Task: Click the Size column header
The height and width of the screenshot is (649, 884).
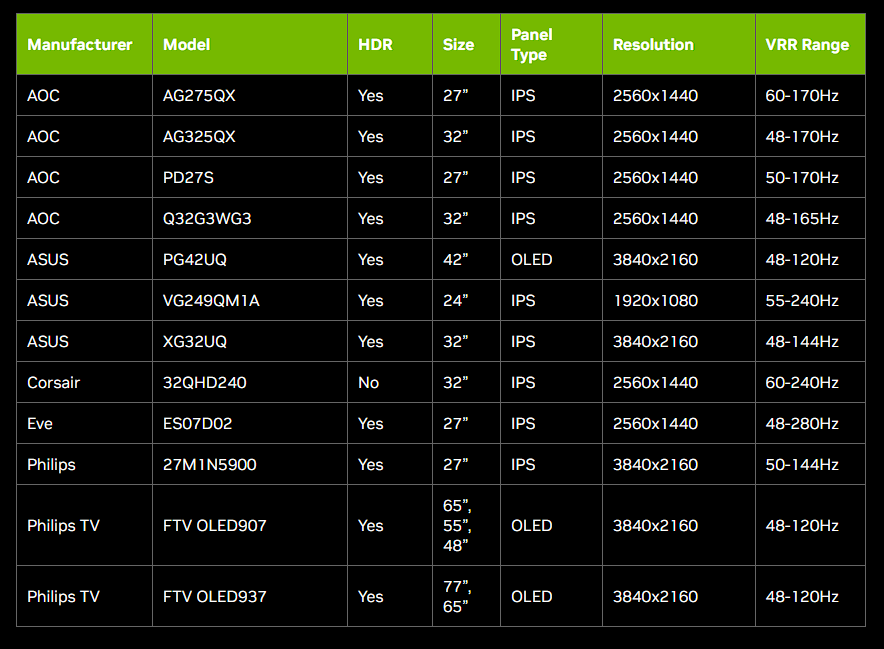Action: (466, 45)
